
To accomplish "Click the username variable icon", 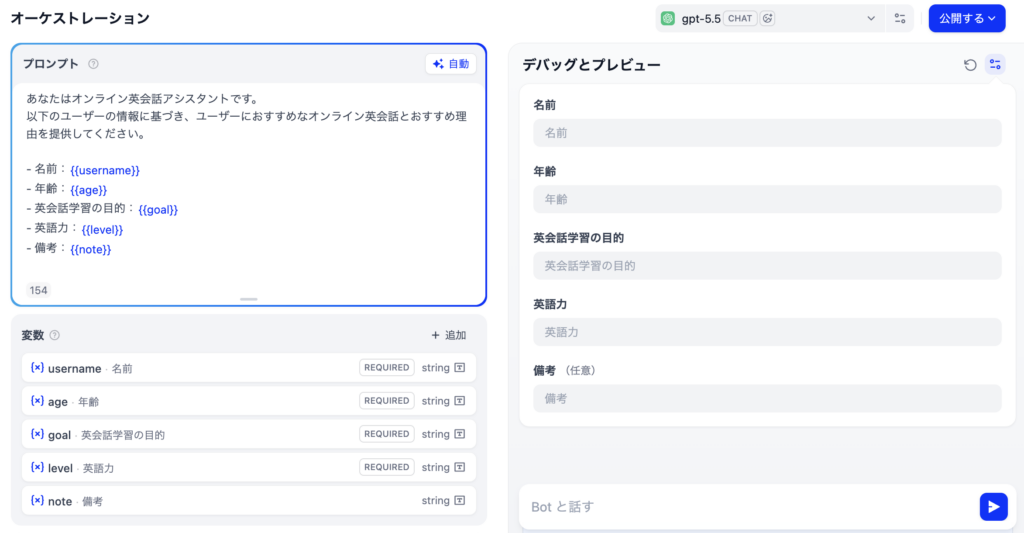I will [x=37, y=368].
